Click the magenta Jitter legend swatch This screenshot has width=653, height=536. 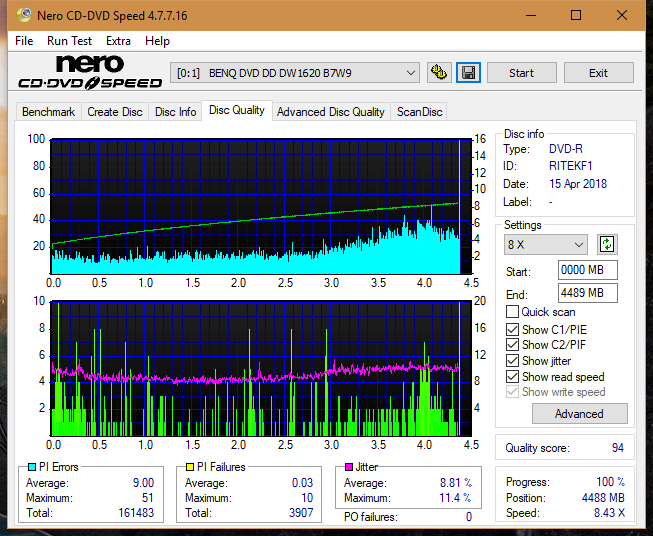349,467
